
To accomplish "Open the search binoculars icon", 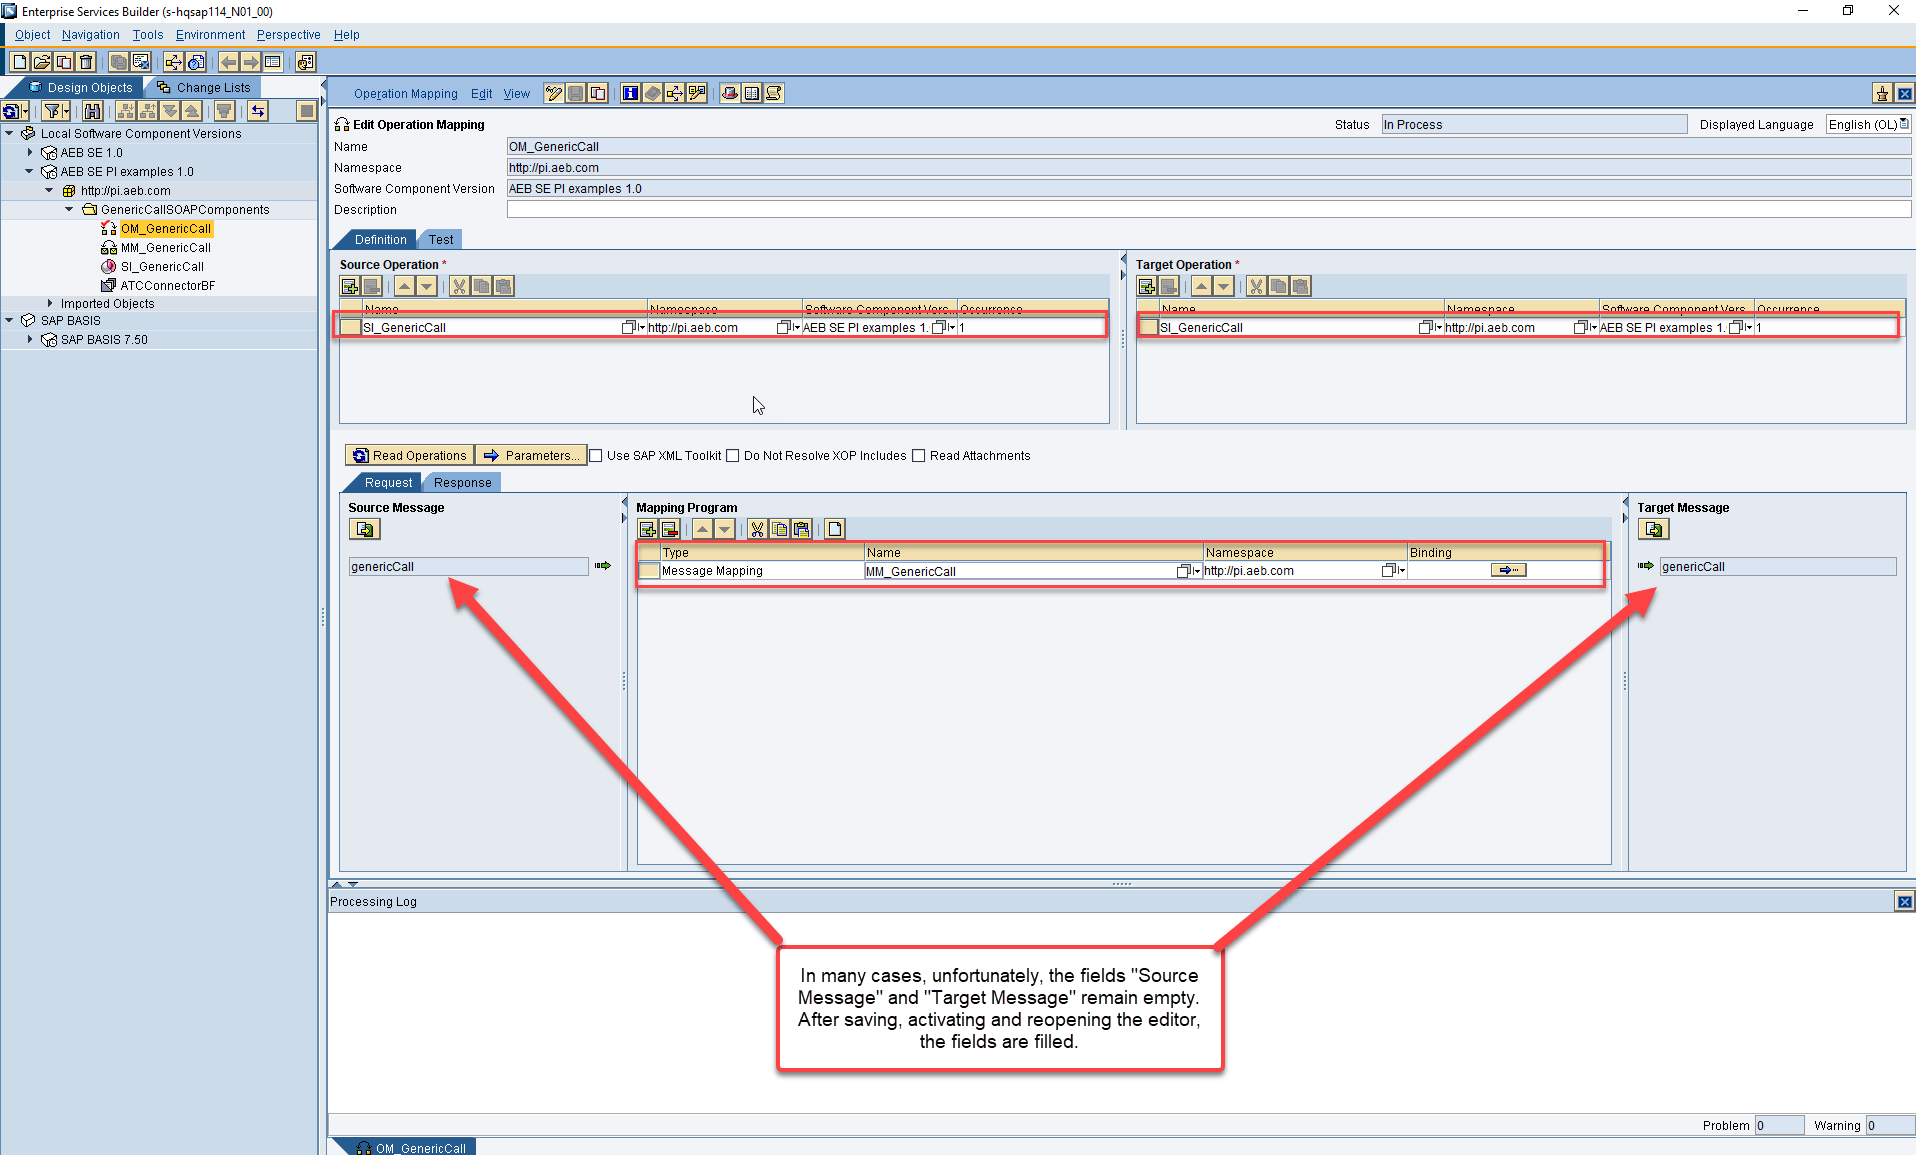I will coord(91,110).
